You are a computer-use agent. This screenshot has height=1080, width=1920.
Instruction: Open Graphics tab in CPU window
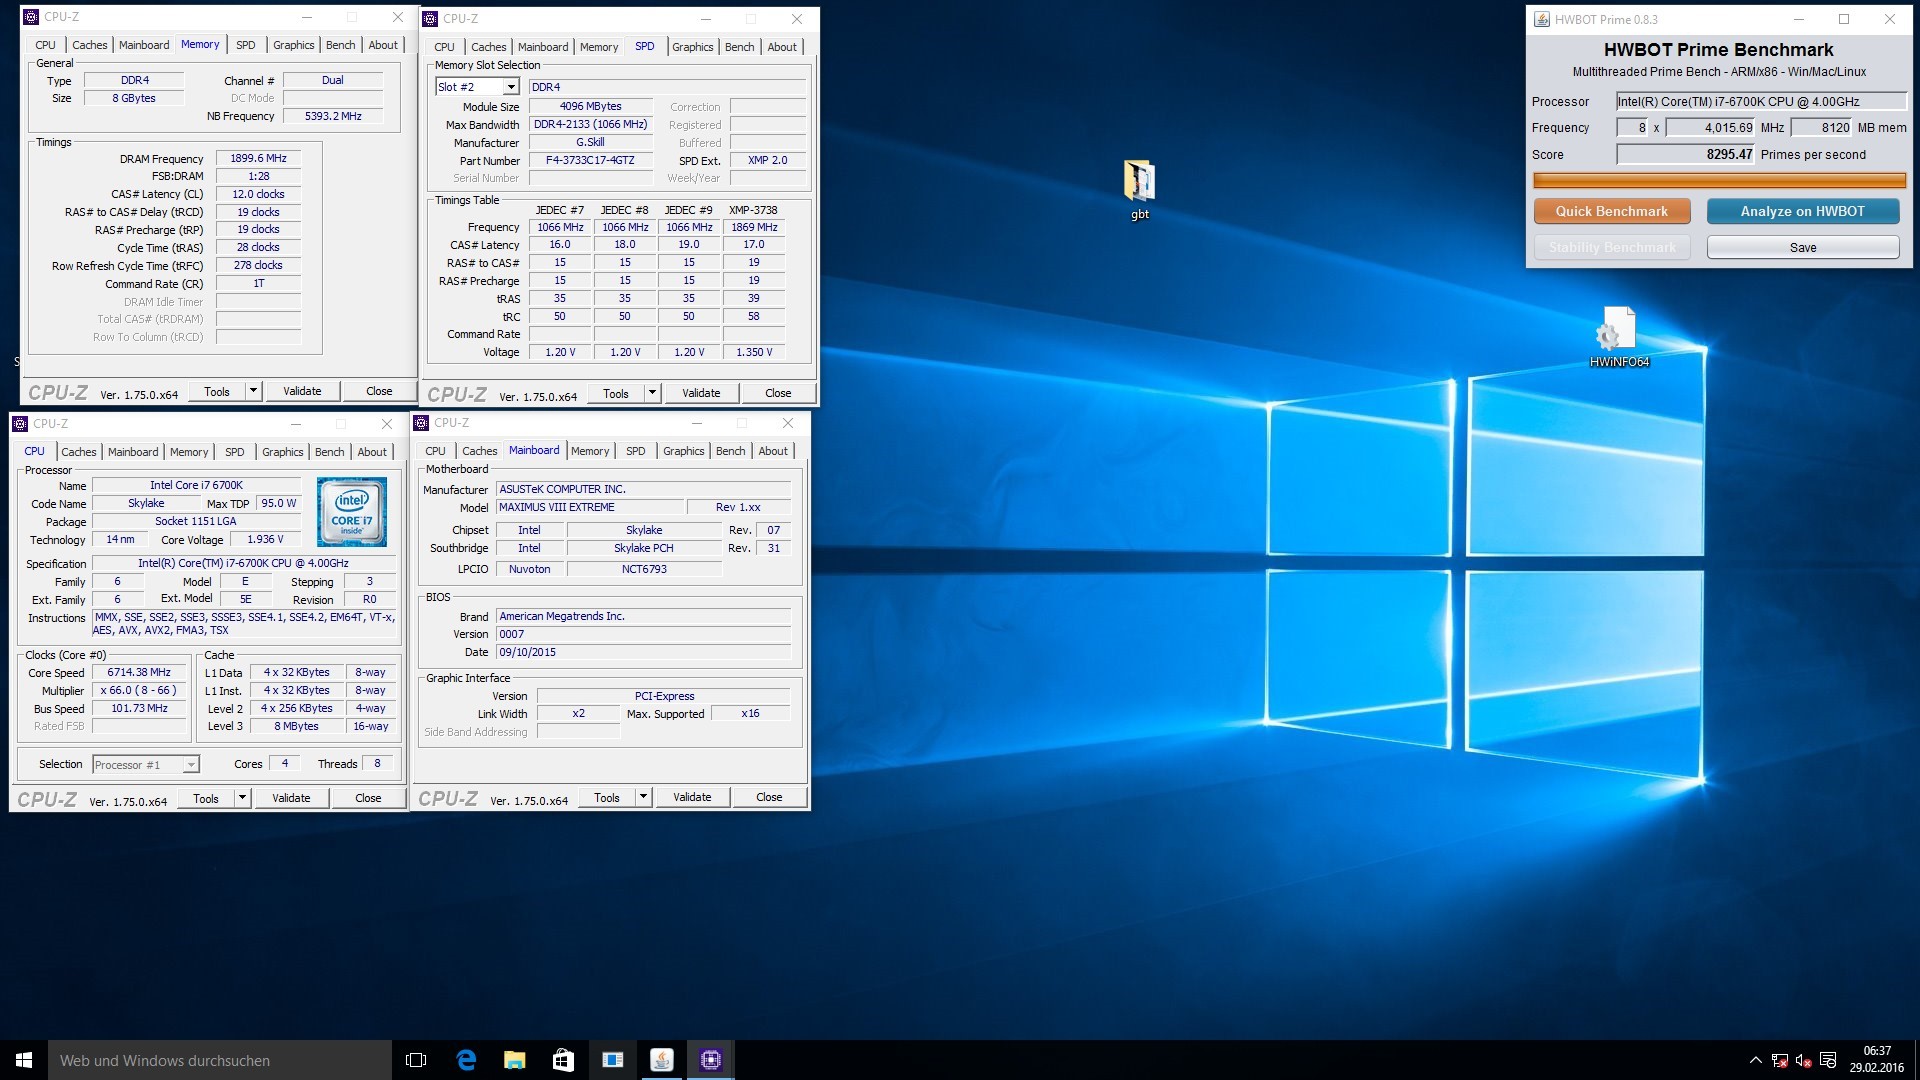(282, 452)
